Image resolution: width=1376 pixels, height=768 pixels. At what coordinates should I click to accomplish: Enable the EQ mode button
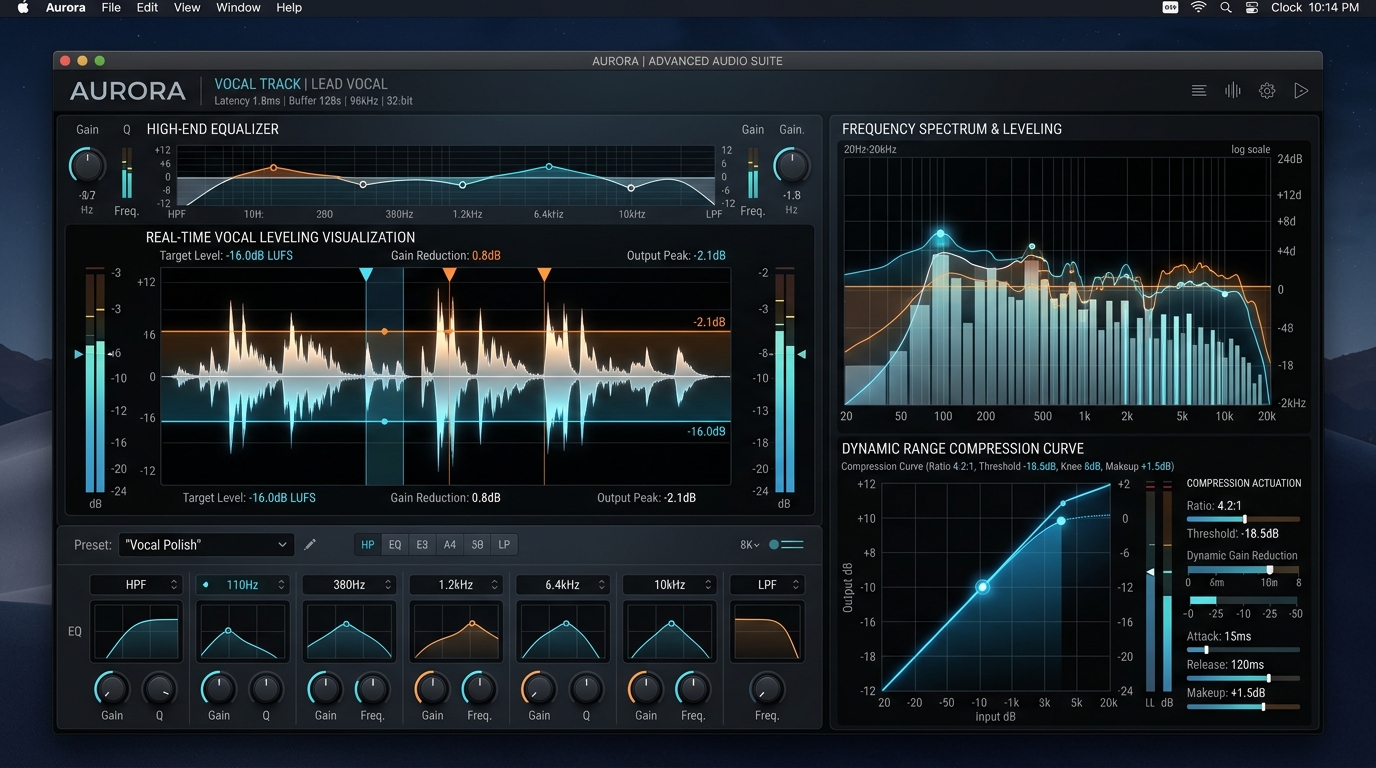(395, 545)
